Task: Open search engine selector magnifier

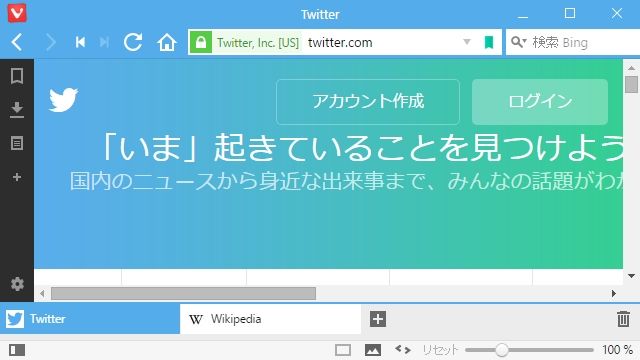Action: (518, 42)
